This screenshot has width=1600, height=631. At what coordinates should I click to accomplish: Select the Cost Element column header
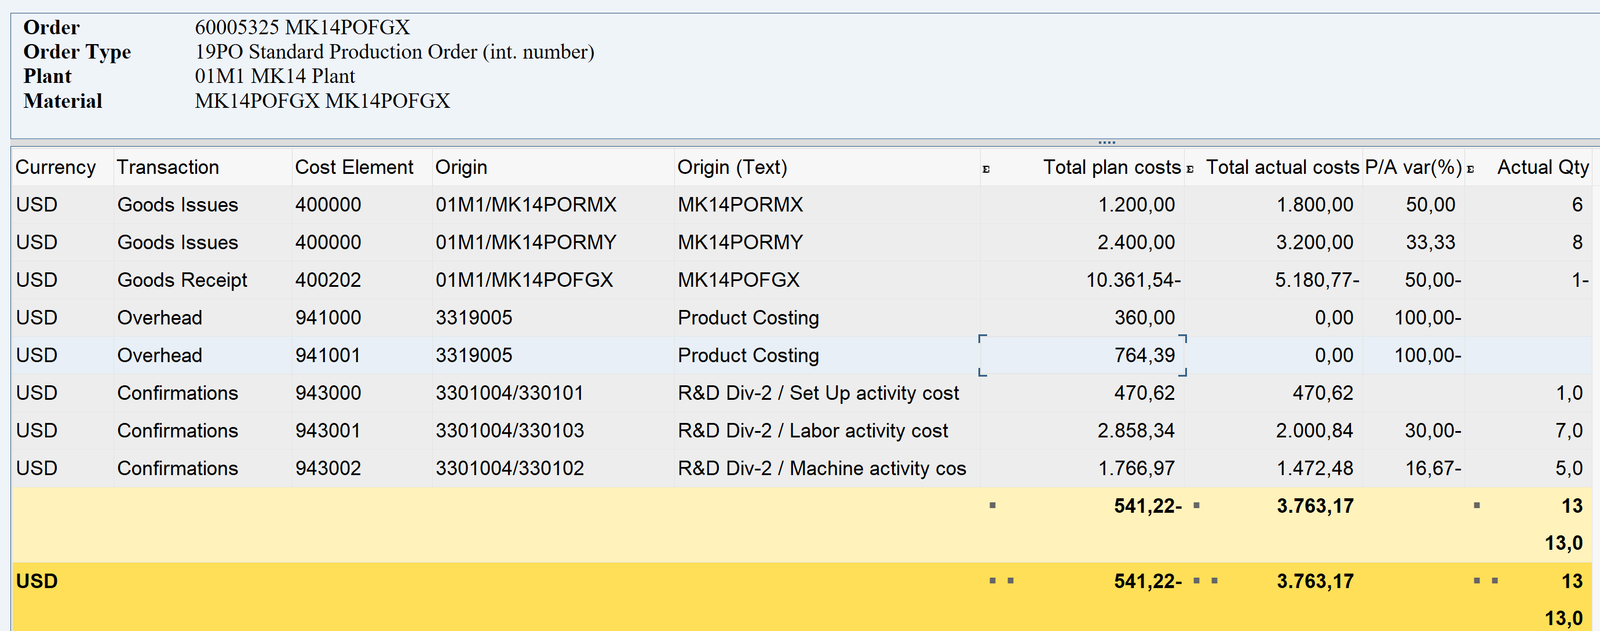pos(354,167)
